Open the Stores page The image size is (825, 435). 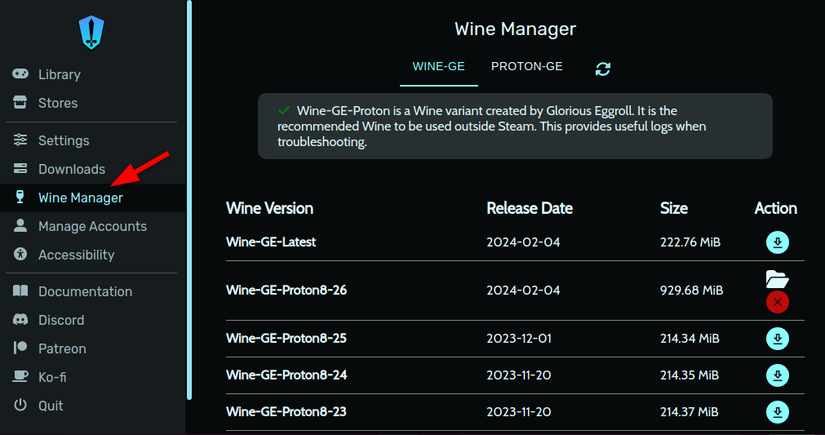[58, 103]
